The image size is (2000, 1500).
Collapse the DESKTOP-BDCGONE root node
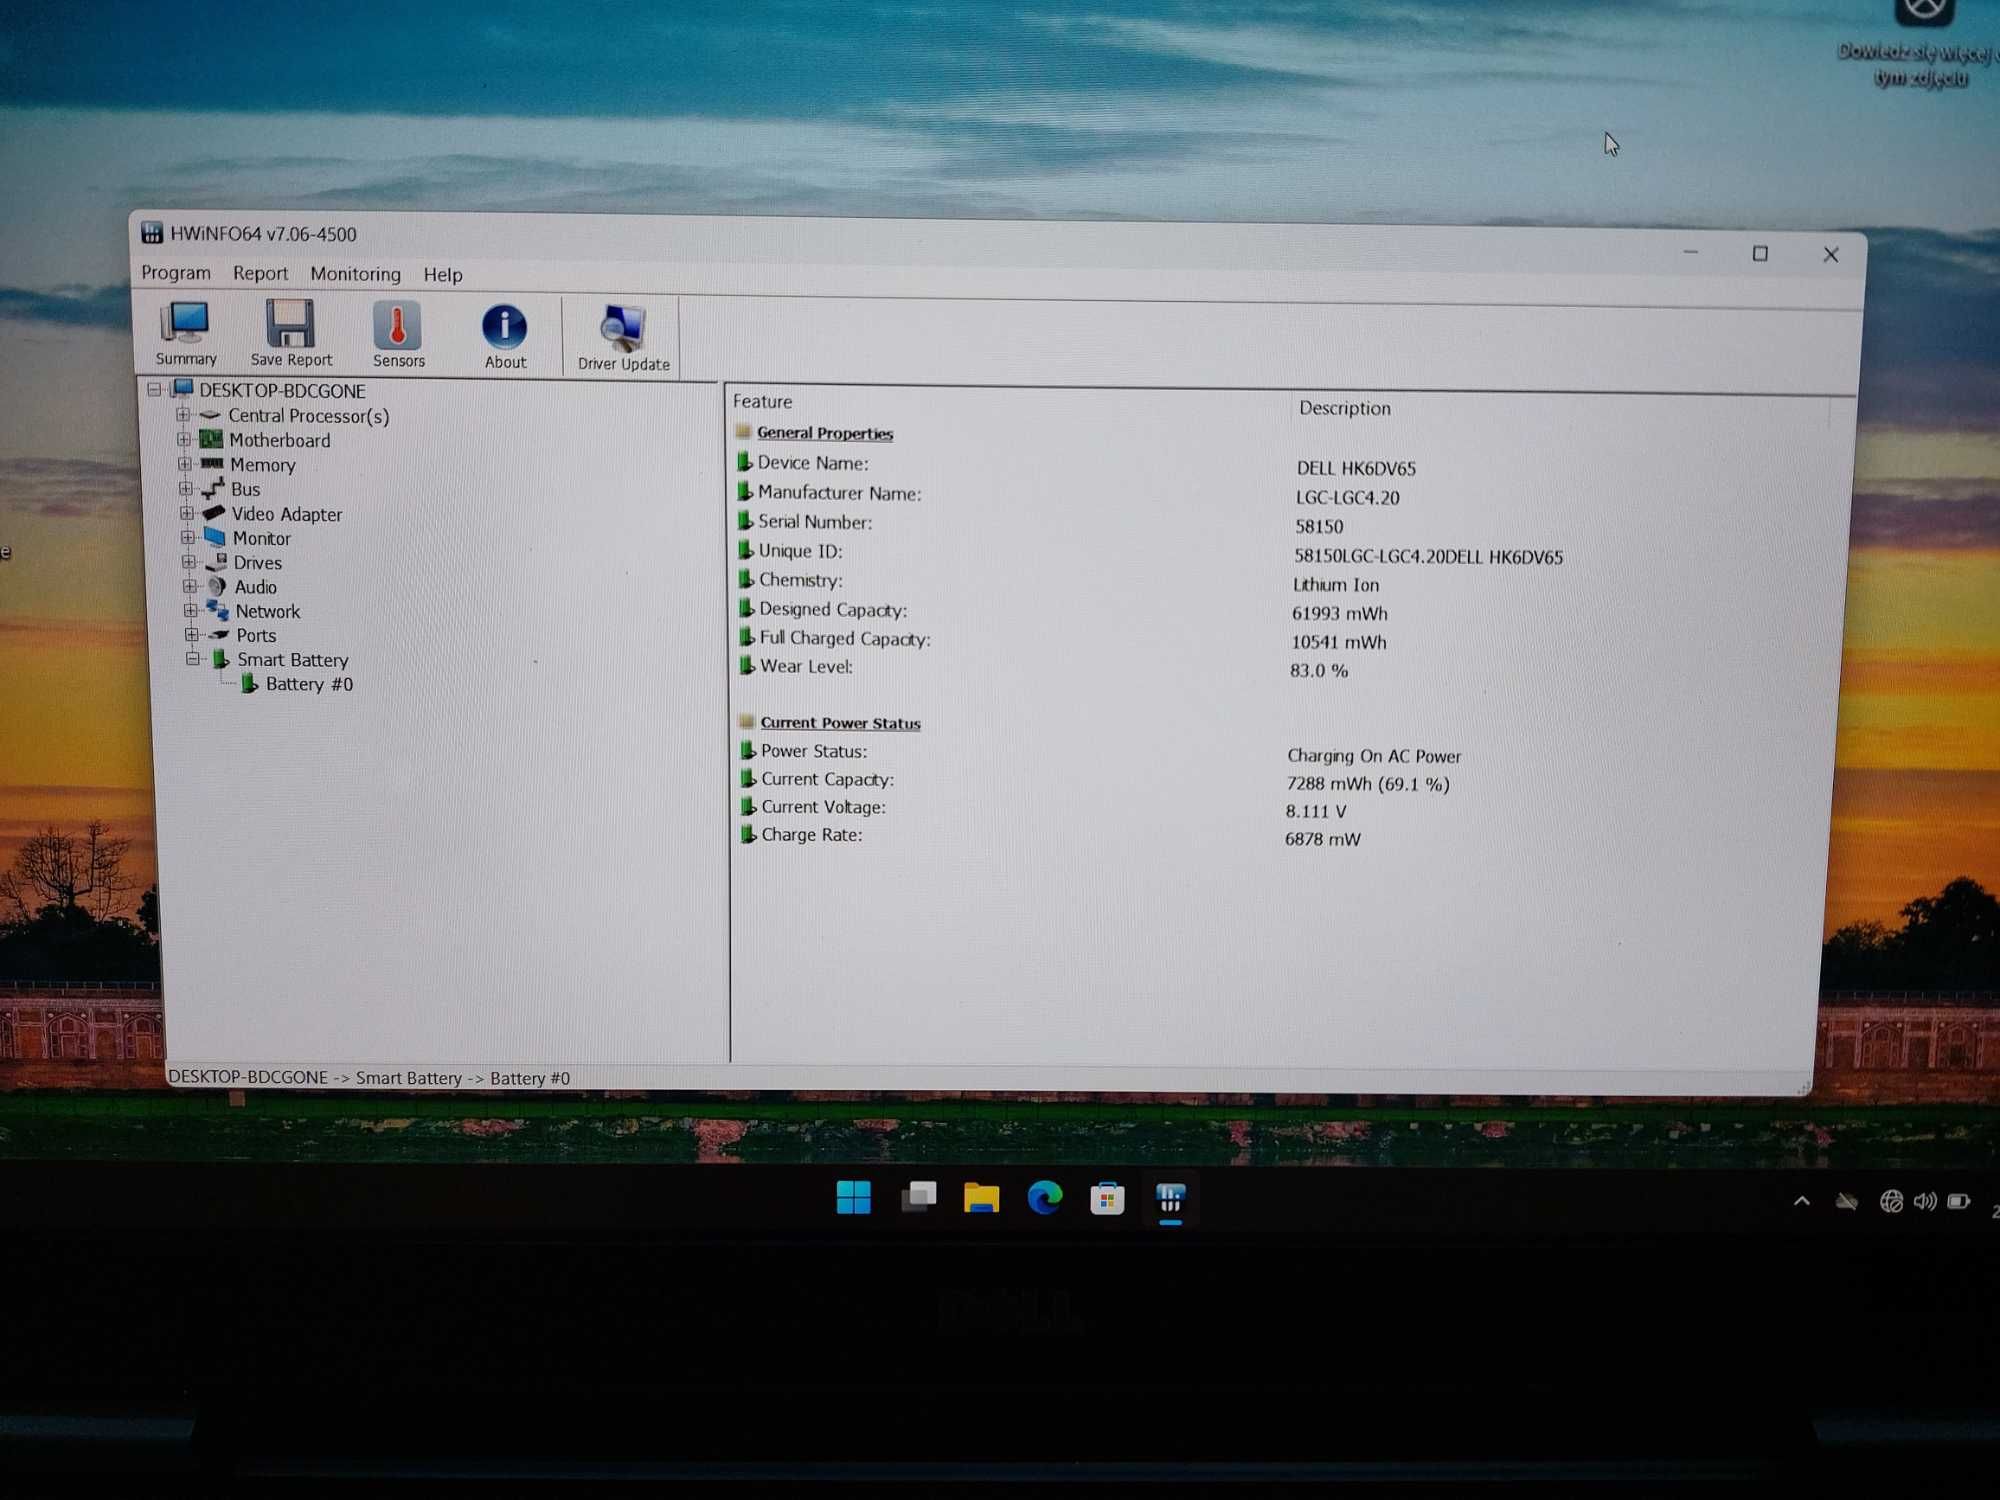point(154,389)
